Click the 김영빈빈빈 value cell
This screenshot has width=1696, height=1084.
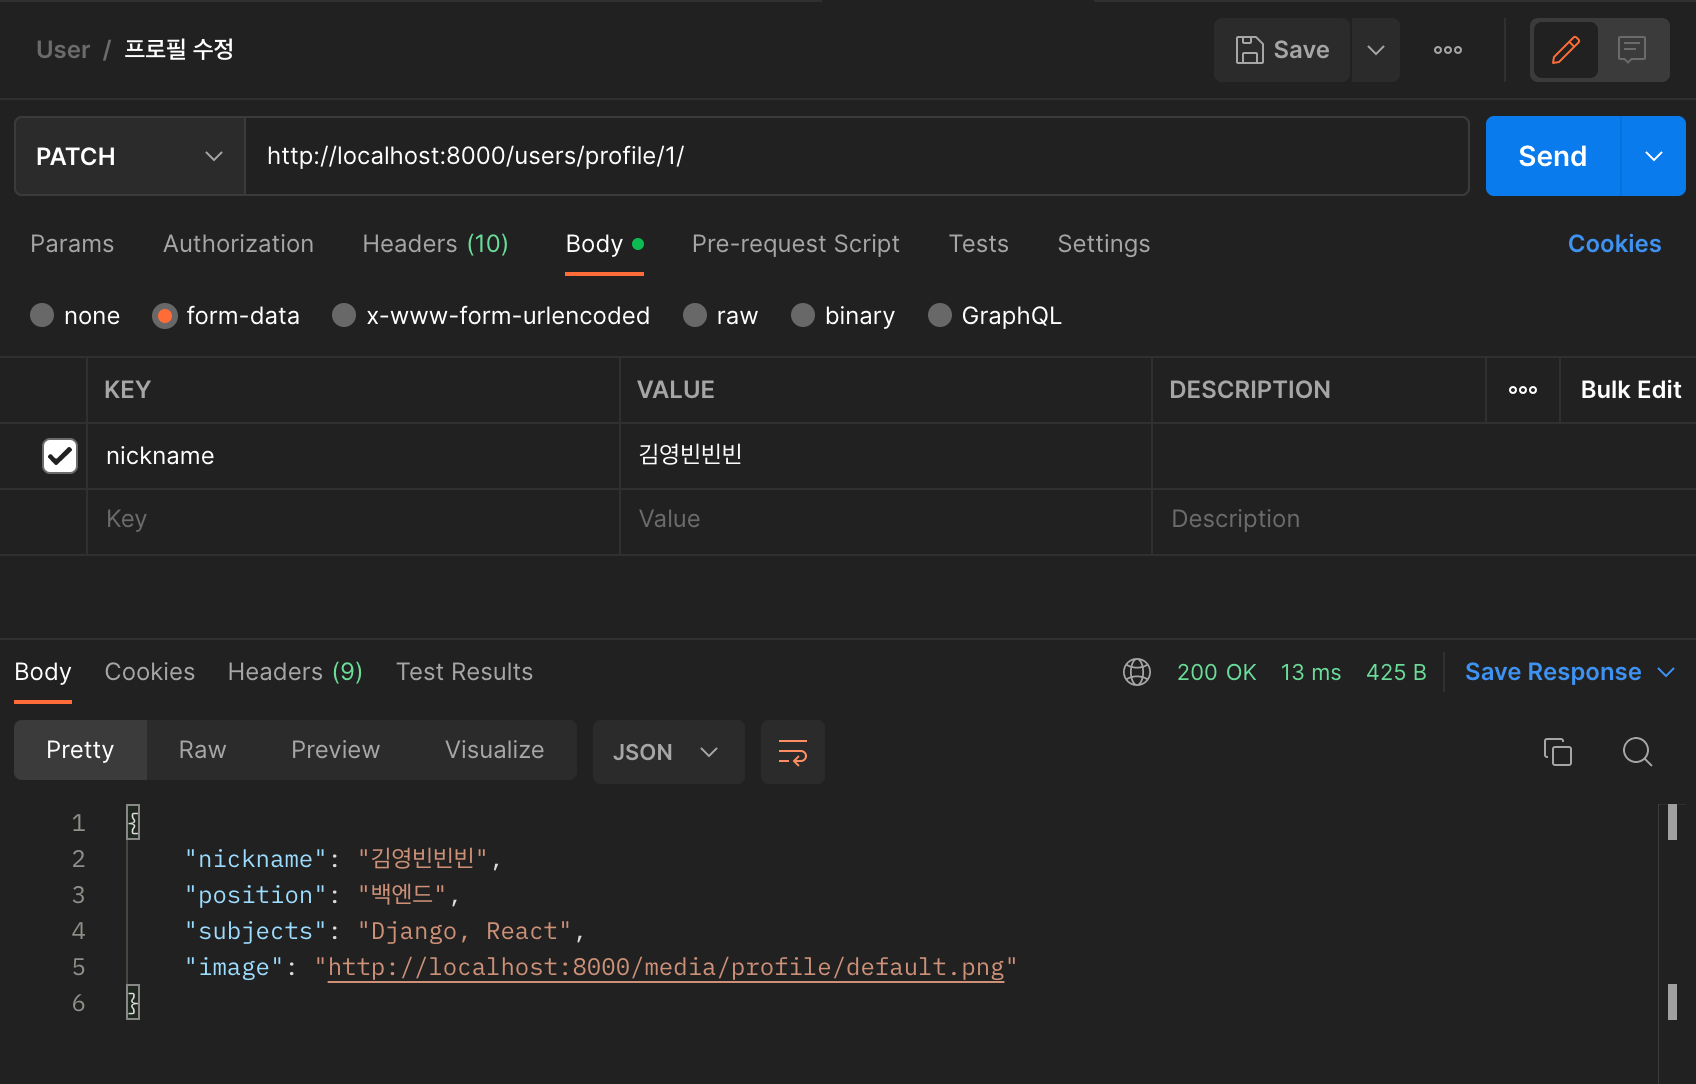(x=885, y=456)
